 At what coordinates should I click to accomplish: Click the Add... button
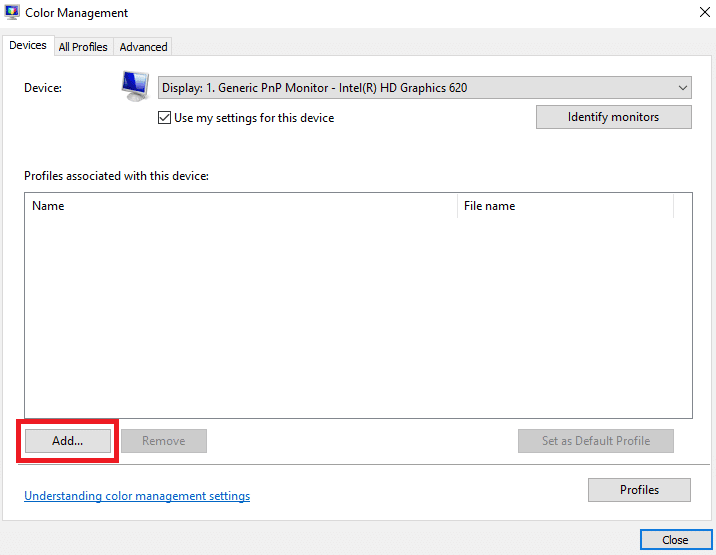click(x=68, y=441)
